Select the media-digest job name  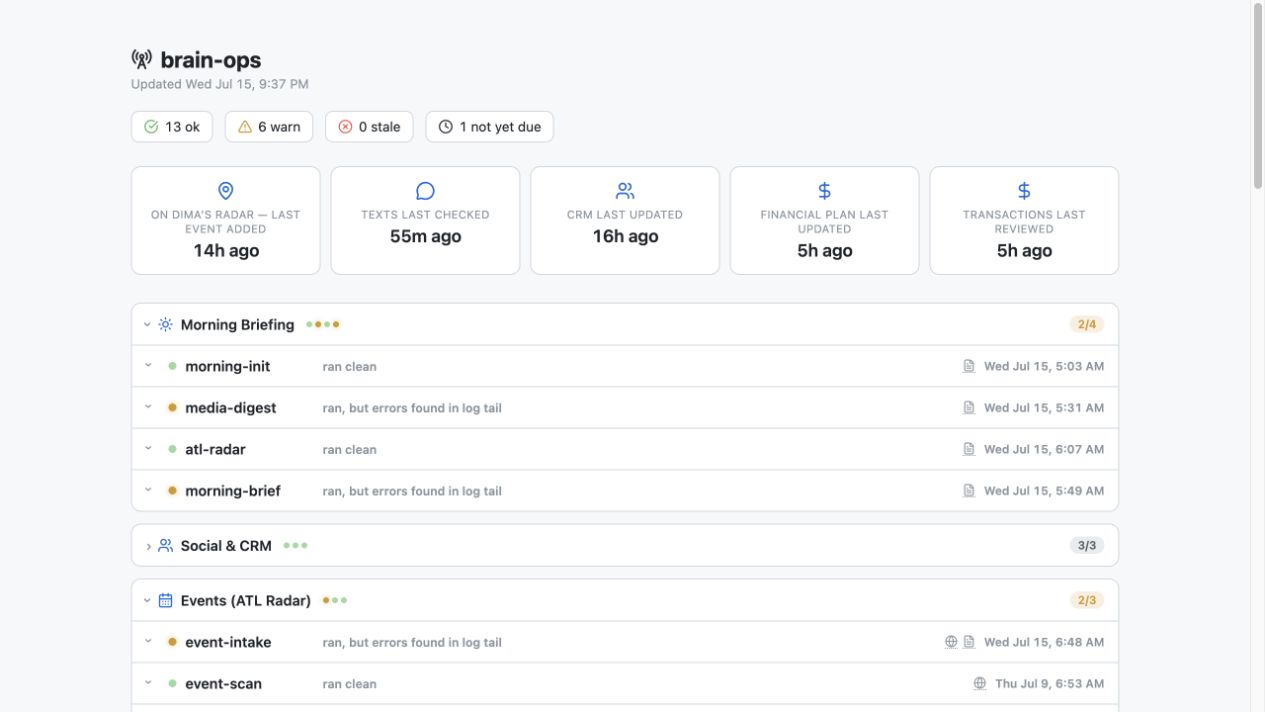231,408
